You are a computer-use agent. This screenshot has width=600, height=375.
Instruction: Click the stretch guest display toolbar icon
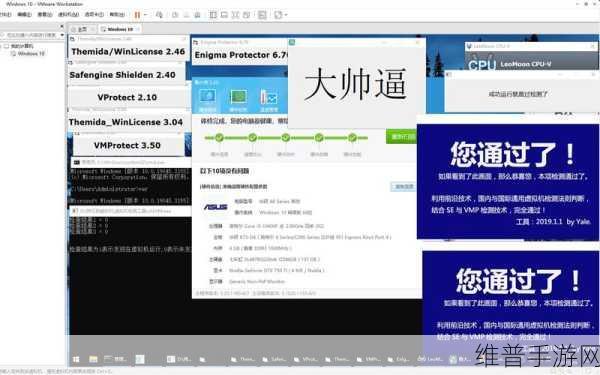point(278,15)
